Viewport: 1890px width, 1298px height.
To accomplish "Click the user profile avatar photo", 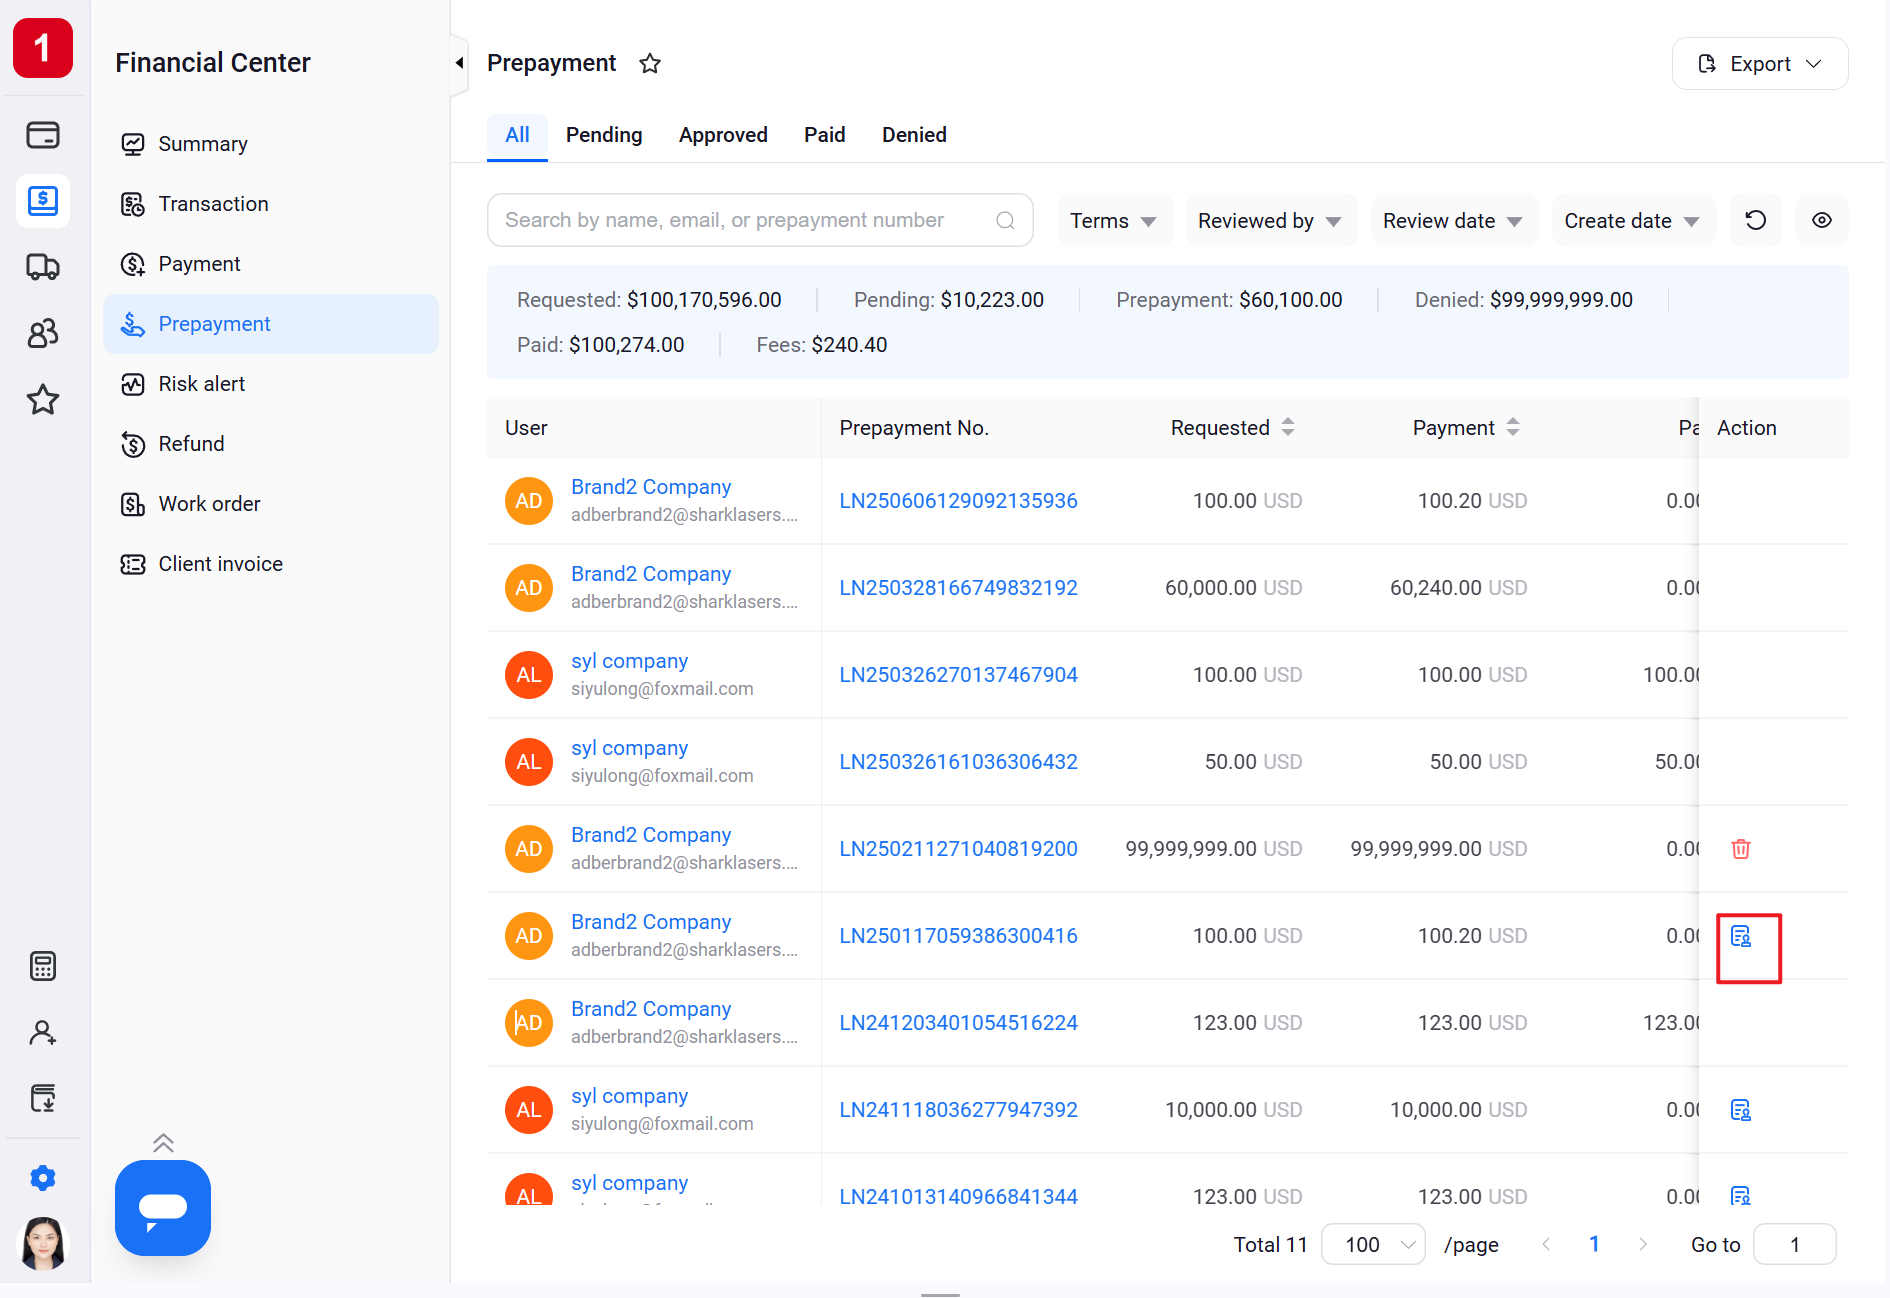I will (x=43, y=1244).
